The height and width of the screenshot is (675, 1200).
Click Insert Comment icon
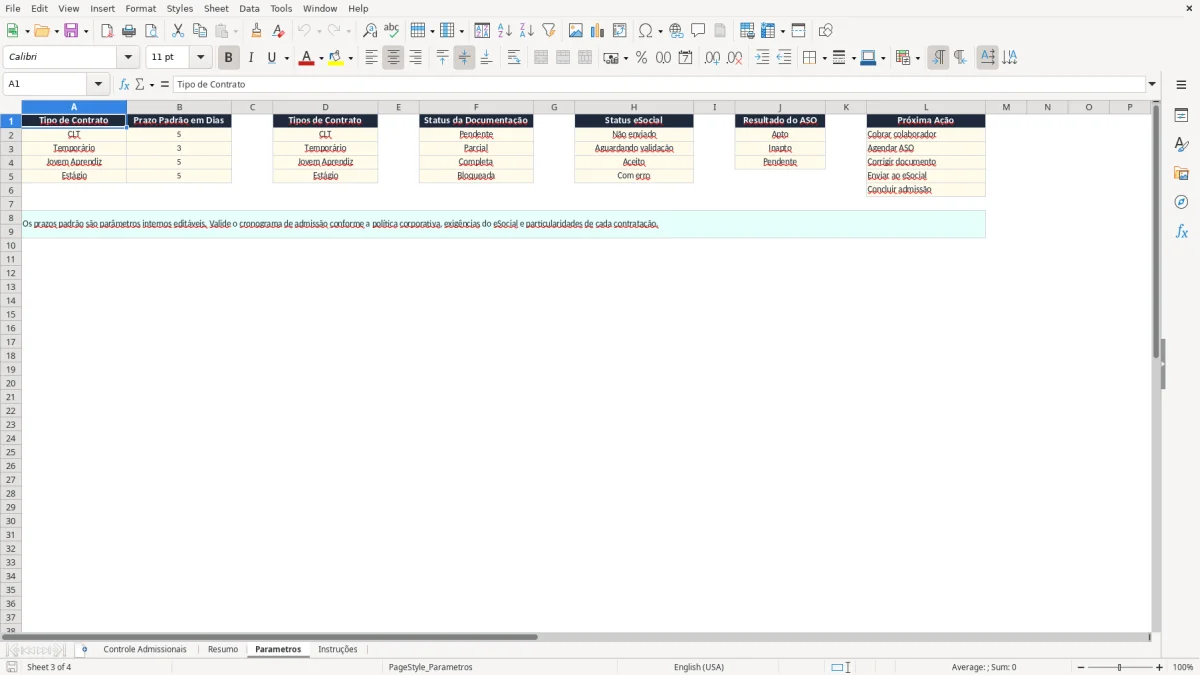pos(698,31)
